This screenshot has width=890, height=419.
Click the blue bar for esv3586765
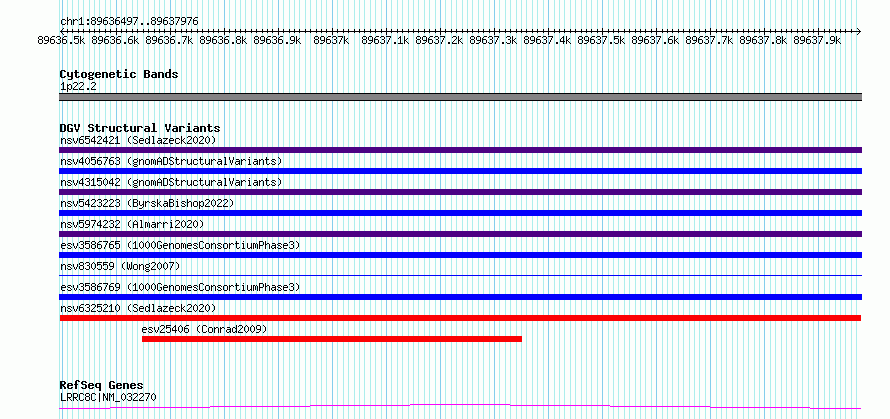(460, 255)
